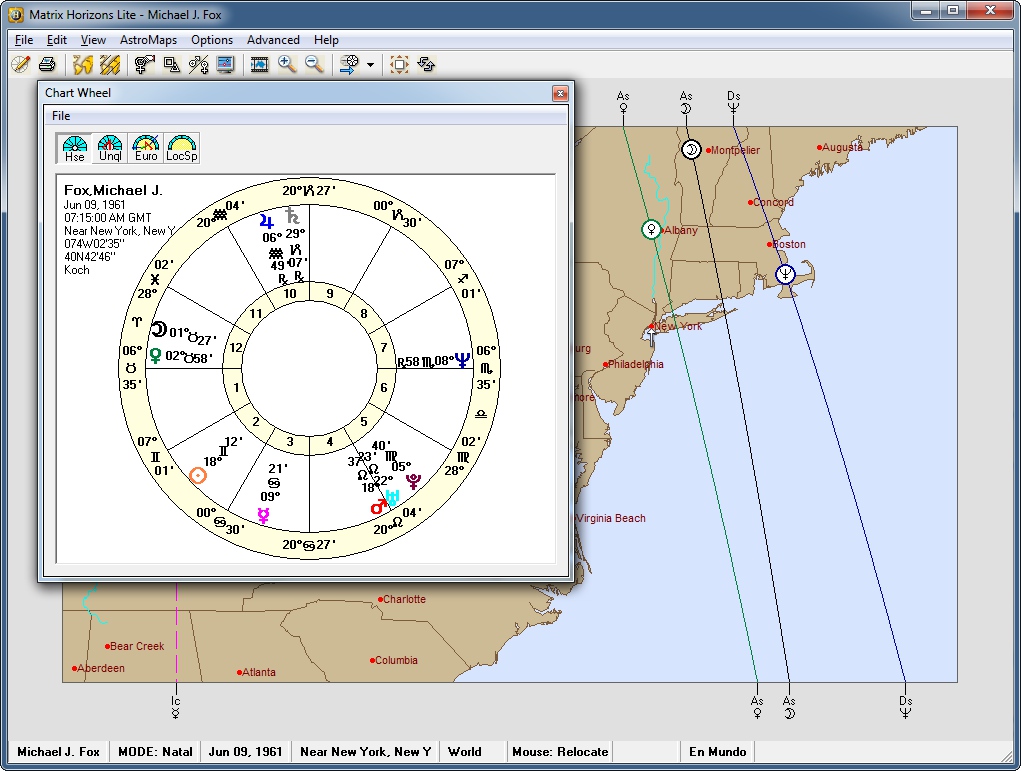Click the Montpelier city label on map
The width and height of the screenshot is (1021, 771).
(x=735, y=150)
